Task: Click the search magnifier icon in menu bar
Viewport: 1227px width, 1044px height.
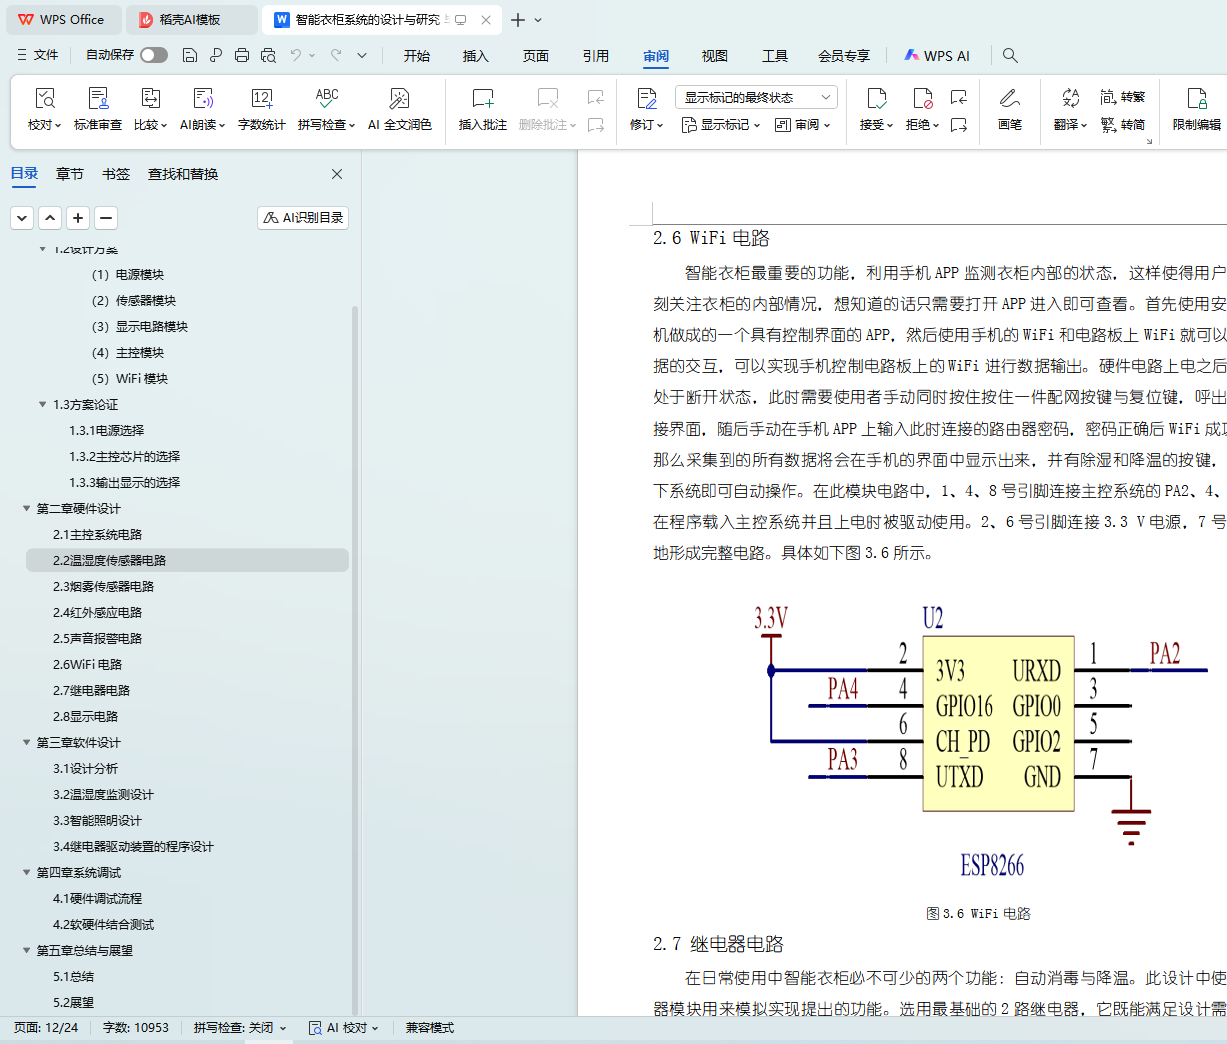Action: (1010, 56)
